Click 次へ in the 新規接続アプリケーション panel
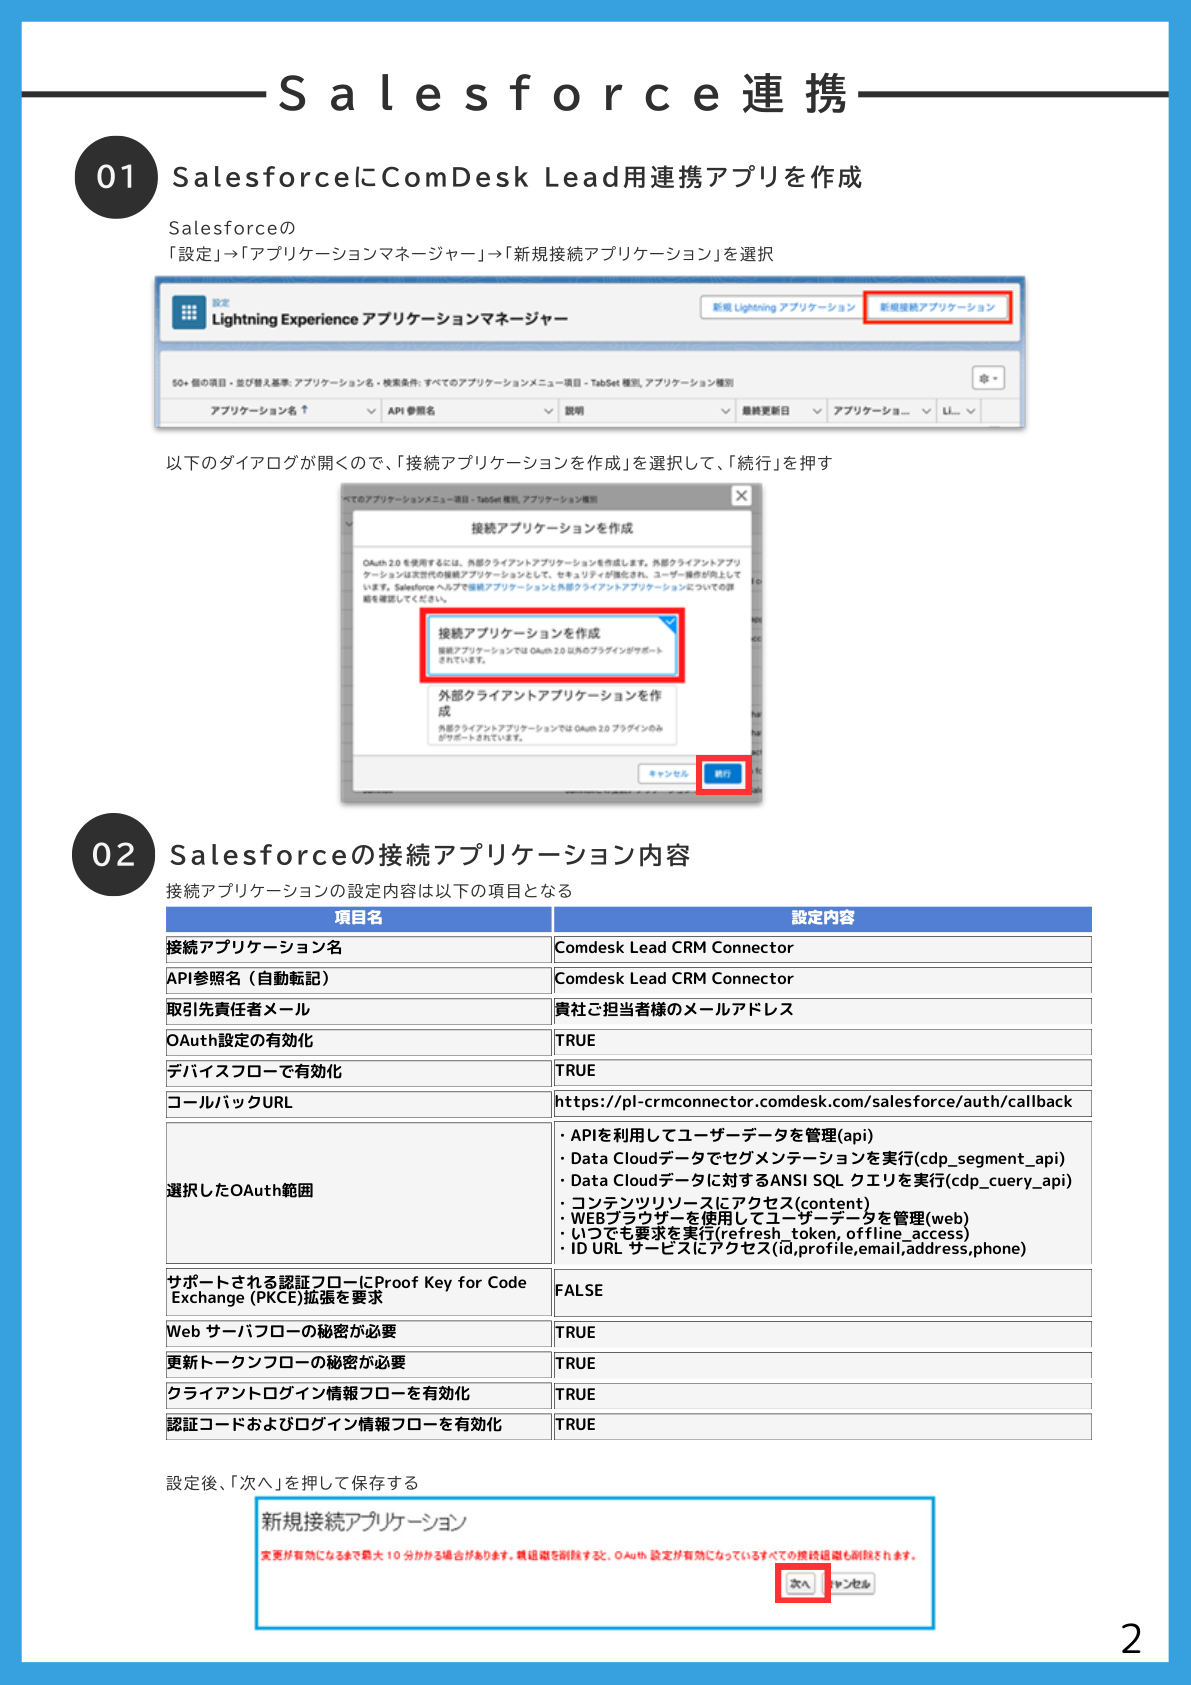 pyautogui.click(x=800, y=1583)
